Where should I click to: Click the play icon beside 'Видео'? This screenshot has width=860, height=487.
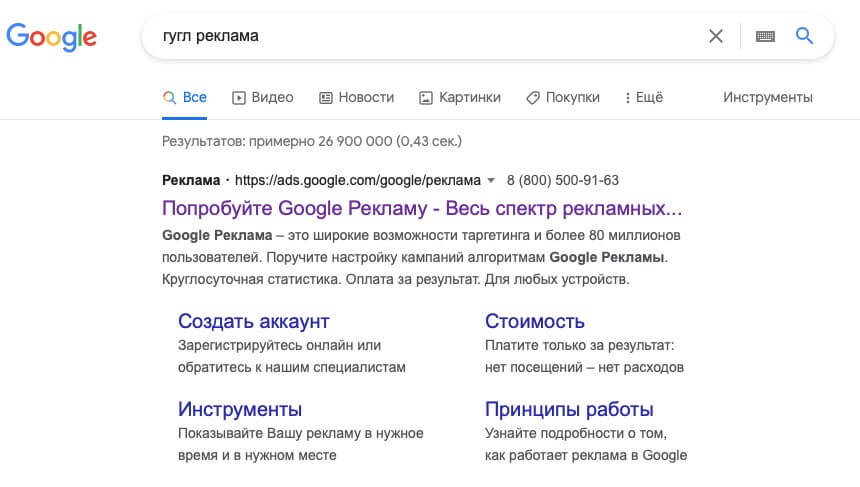pyautogui.click(x=239, y=98)
